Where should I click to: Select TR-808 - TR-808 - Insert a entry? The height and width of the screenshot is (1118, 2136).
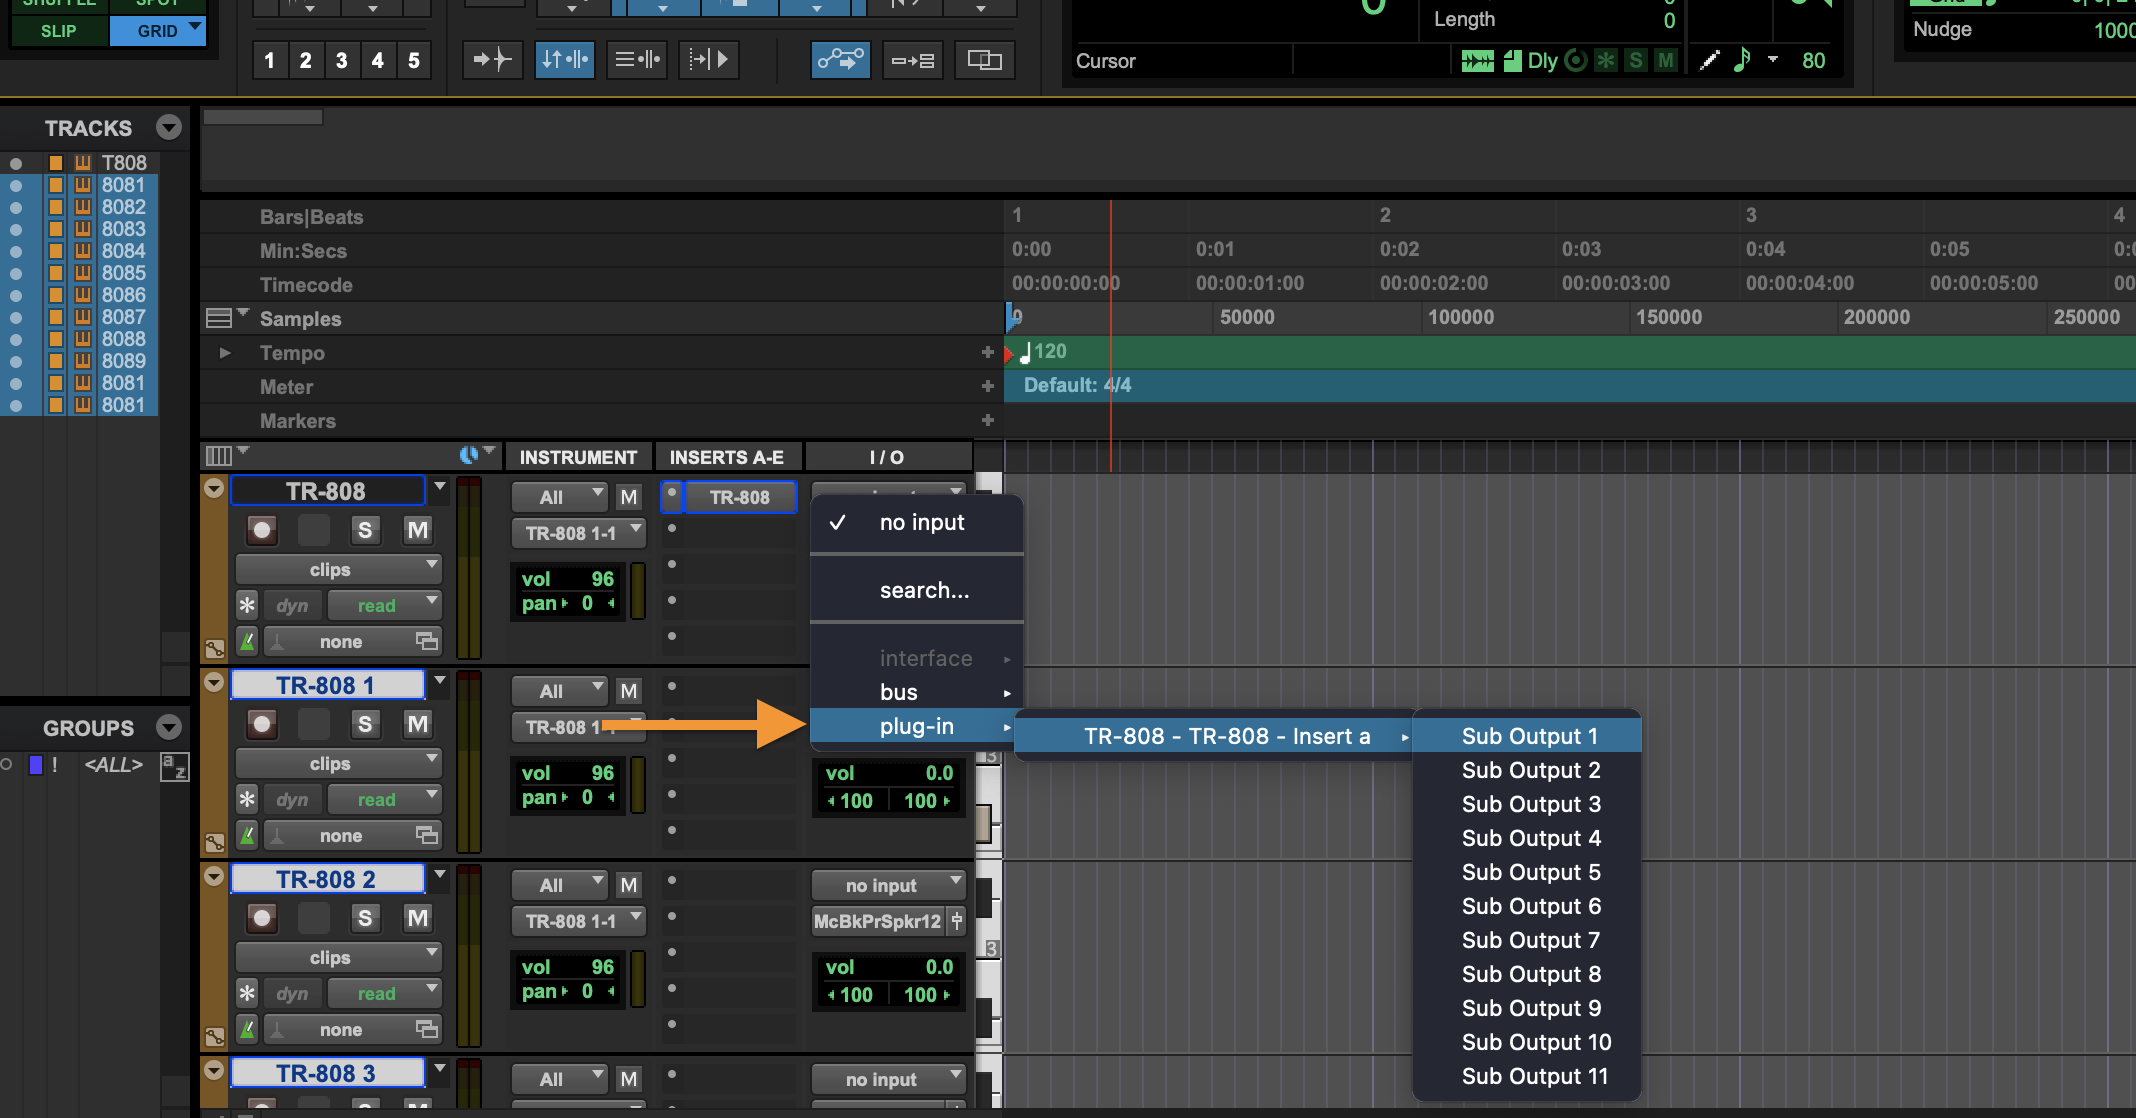(1214, 737)
